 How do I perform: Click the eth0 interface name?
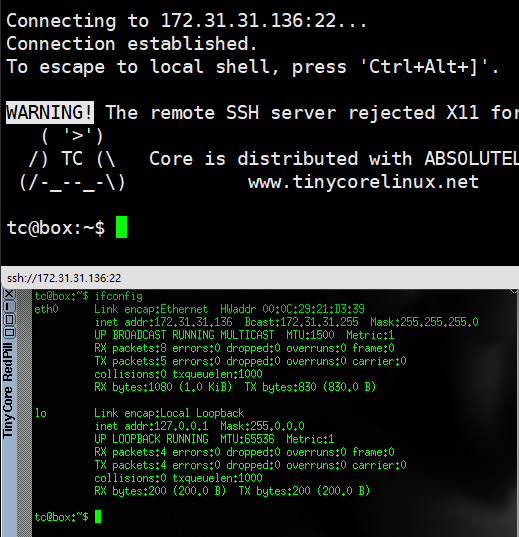[47, 309]
